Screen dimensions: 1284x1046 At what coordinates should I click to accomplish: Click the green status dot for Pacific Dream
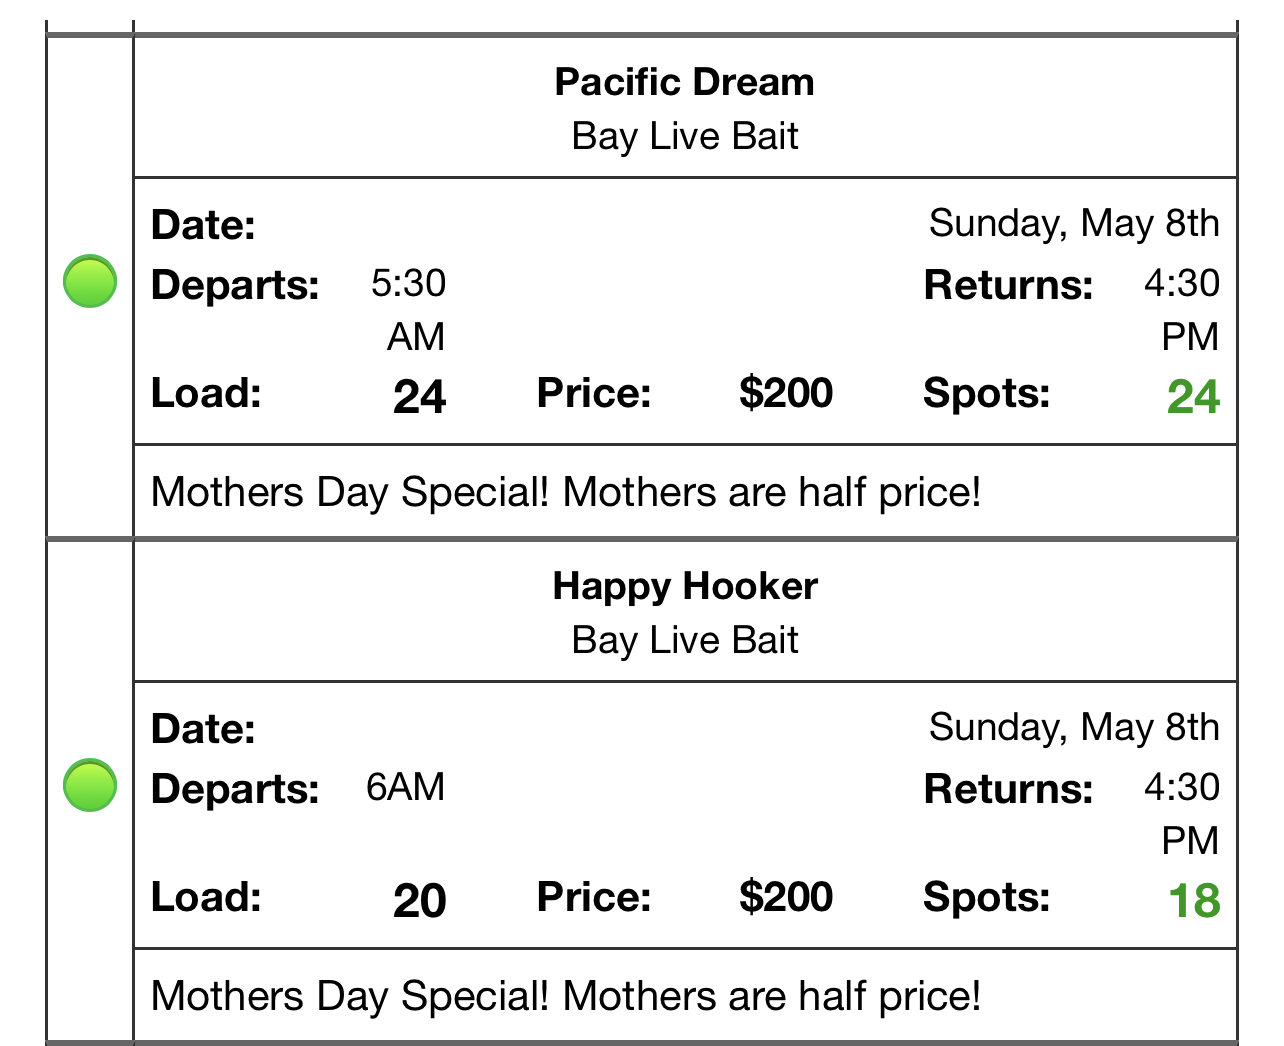click(x=90, y=281)
